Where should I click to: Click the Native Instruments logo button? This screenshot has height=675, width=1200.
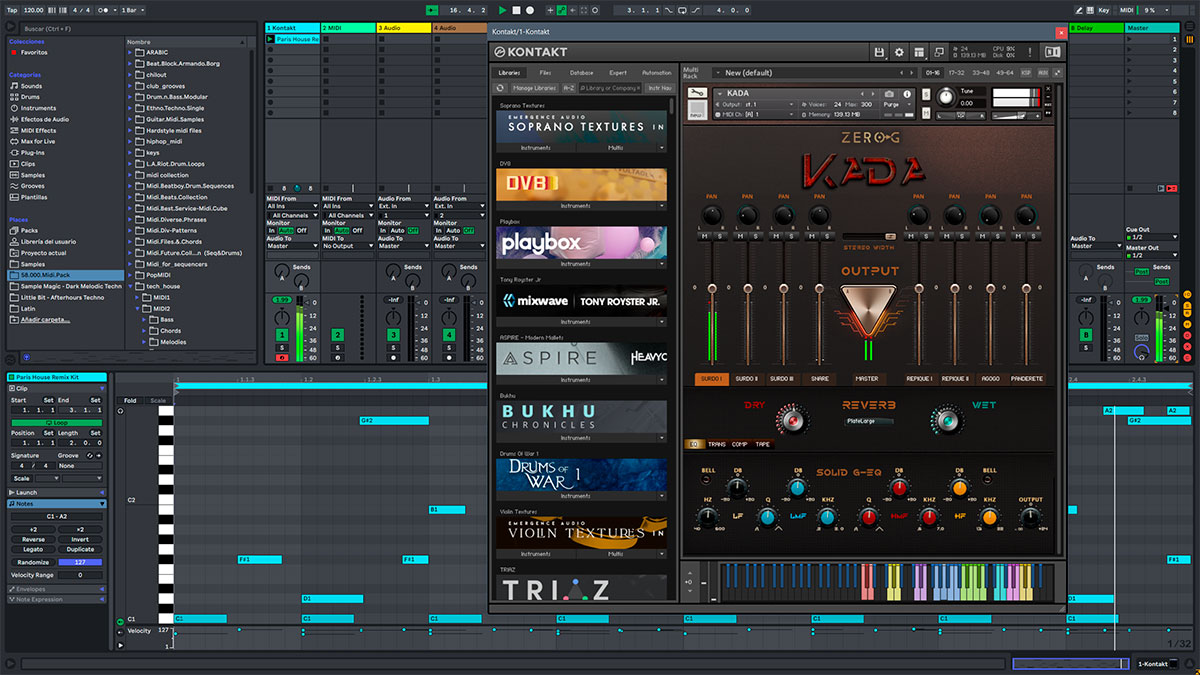point(1052,52)
